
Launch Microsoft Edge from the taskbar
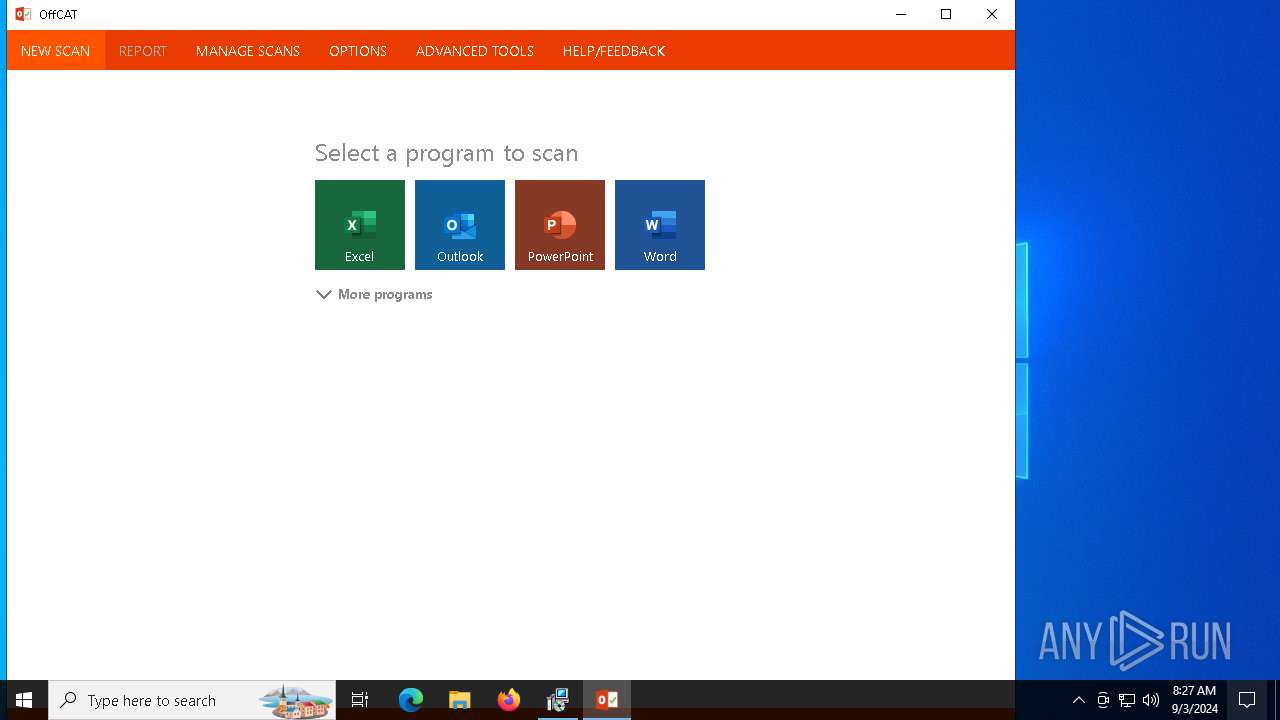pyautogui.click(x=411, y=700)
